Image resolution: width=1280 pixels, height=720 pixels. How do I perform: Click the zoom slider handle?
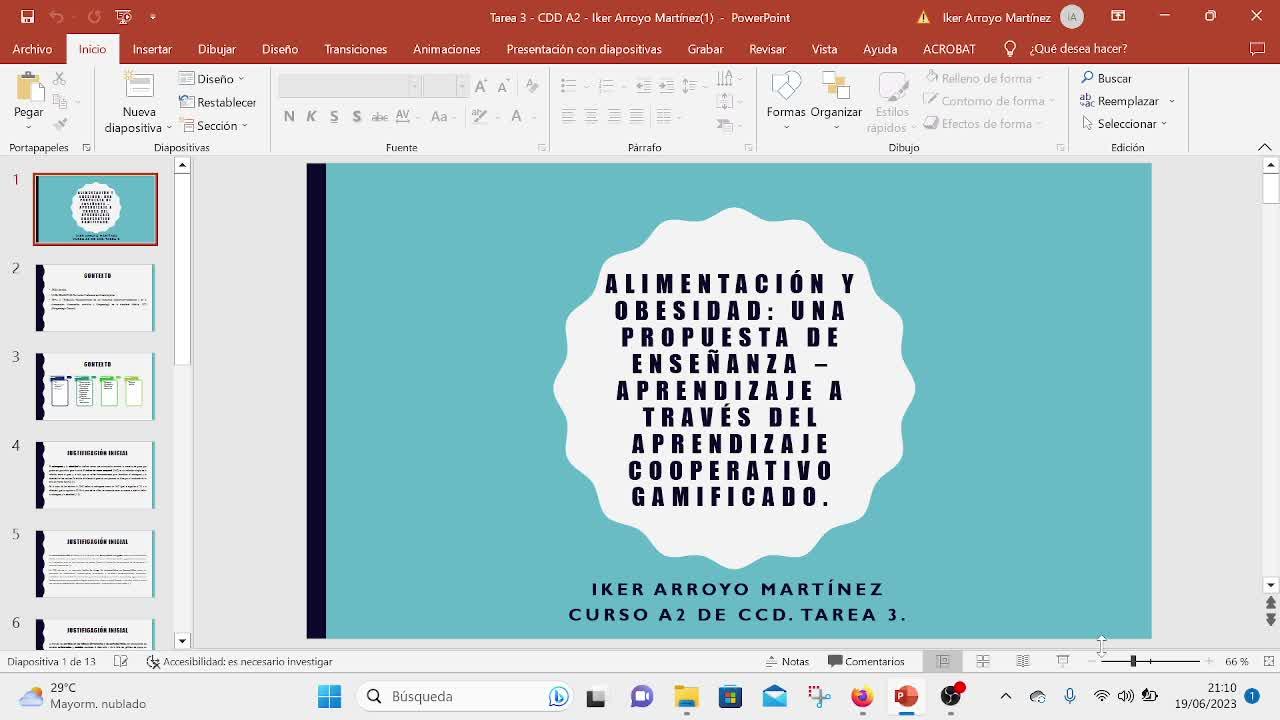1133,661
